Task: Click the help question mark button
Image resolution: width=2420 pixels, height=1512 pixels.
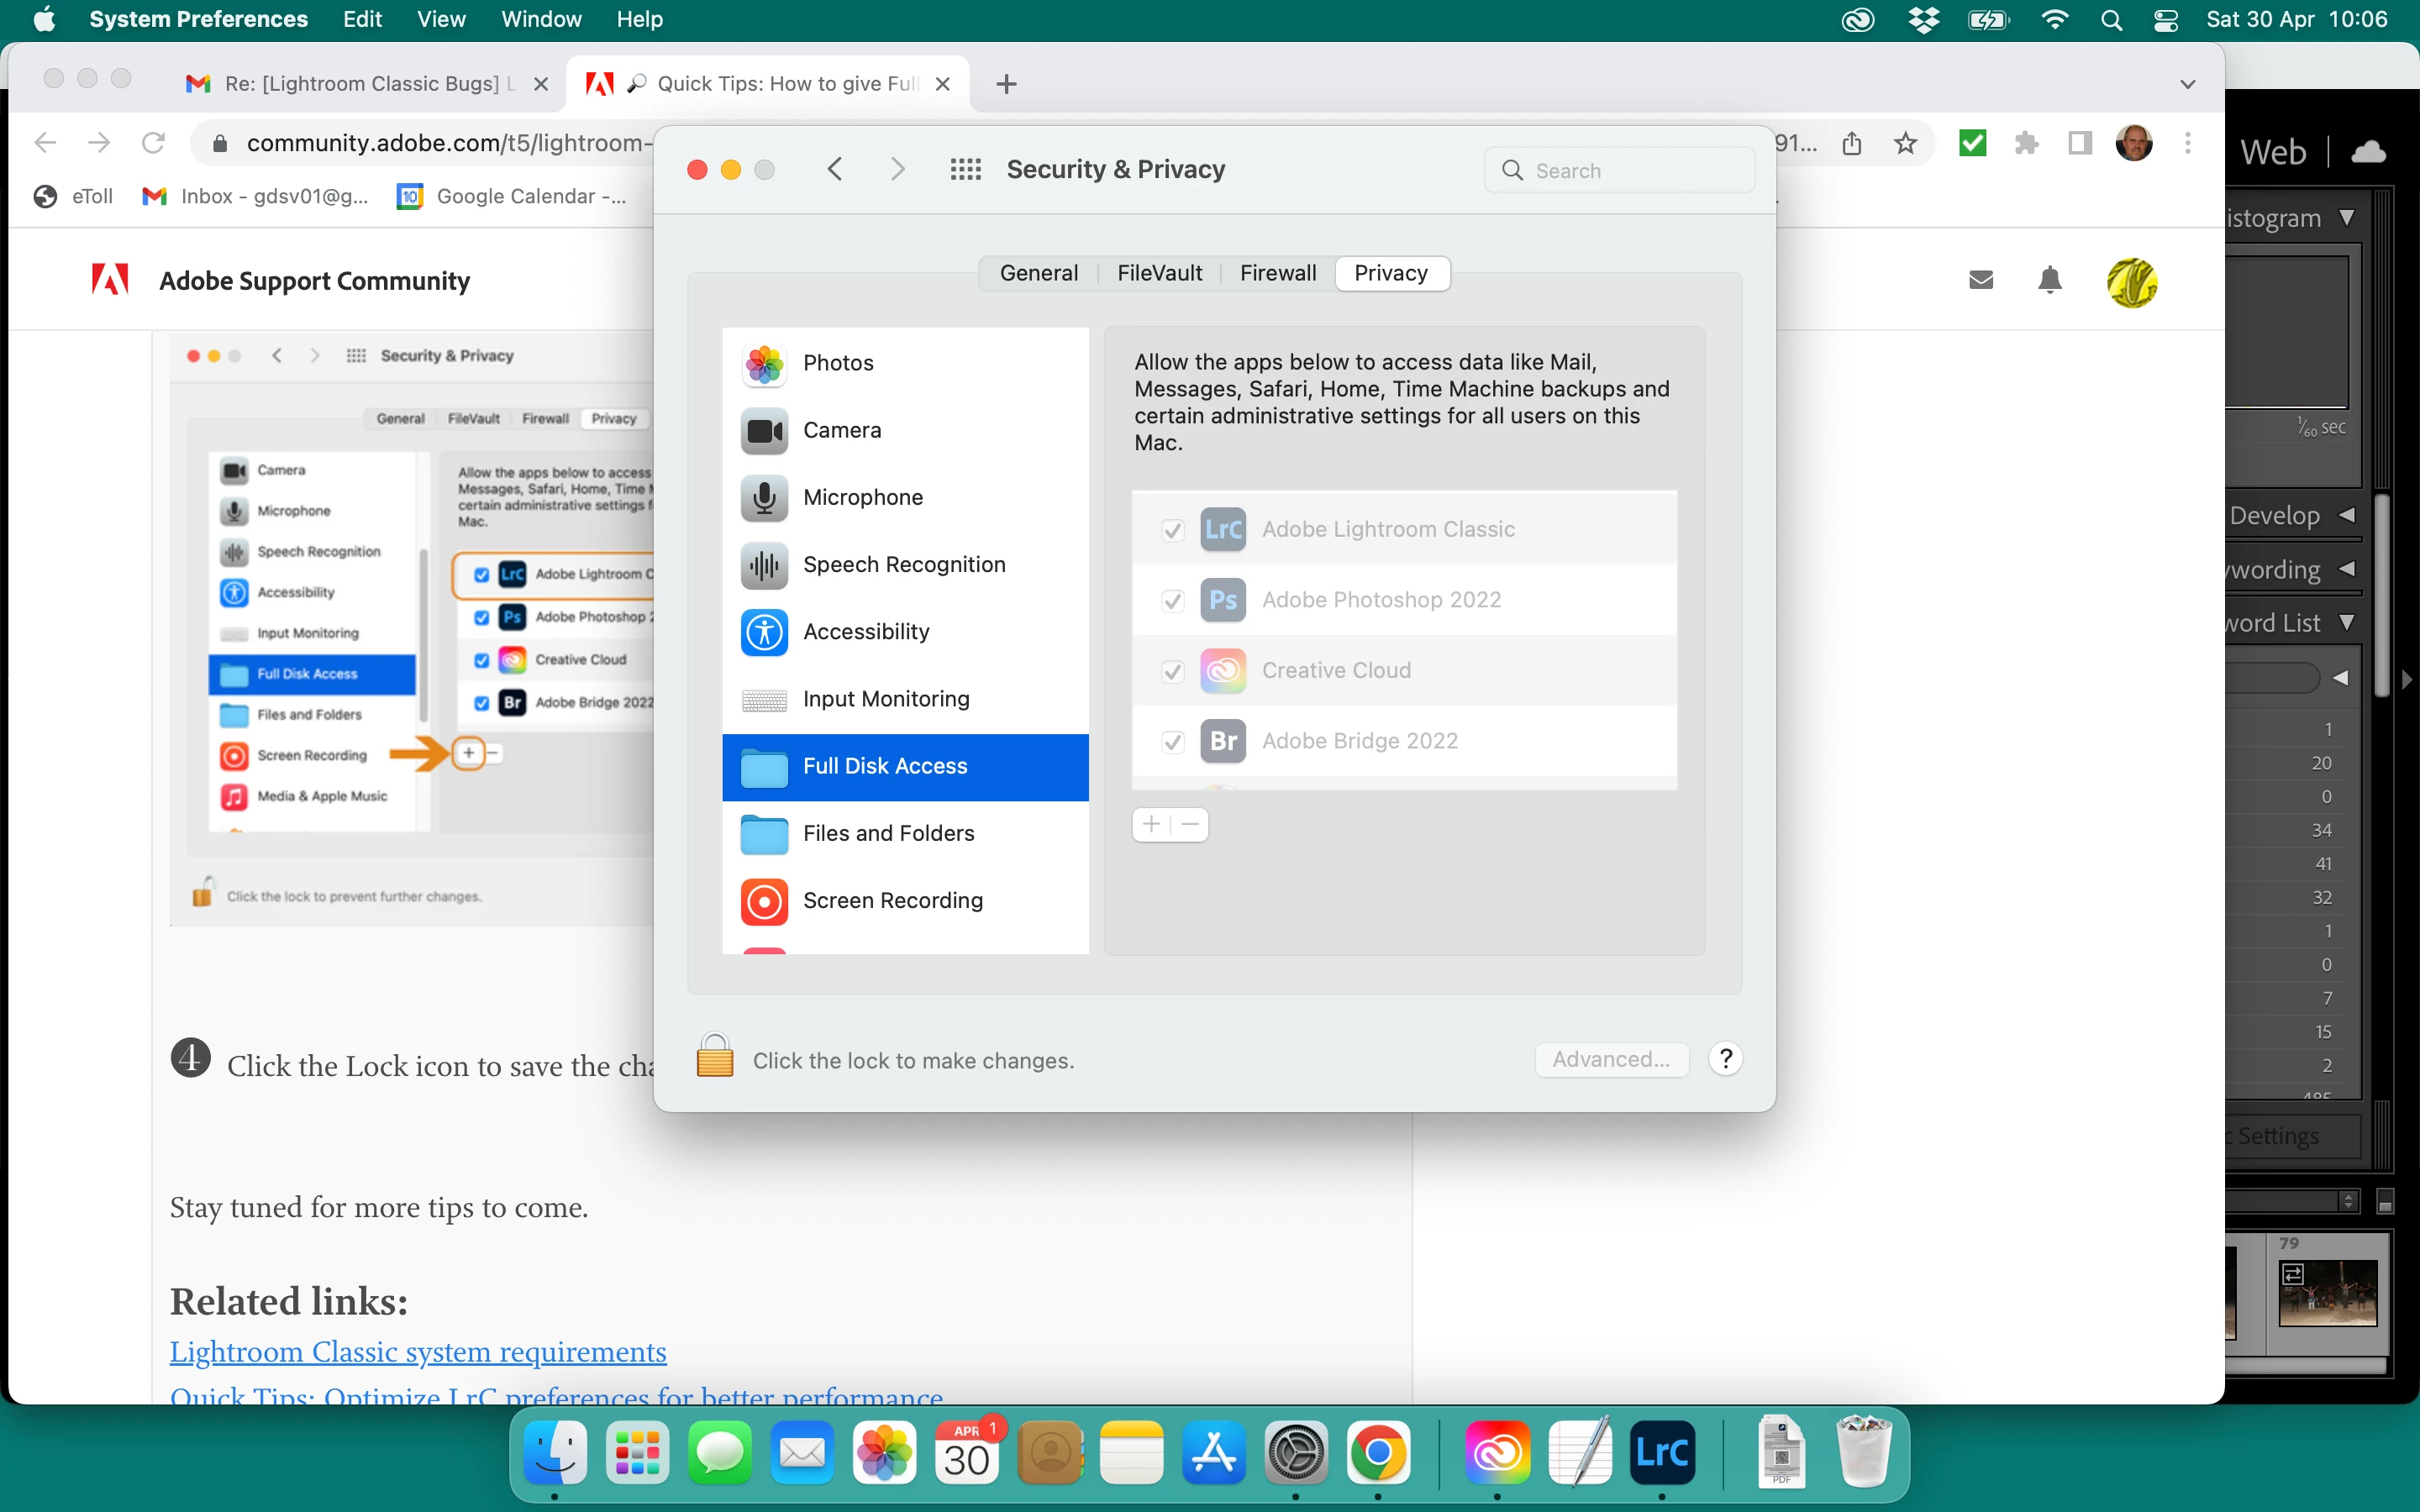Action: (x=1725, y=1059)
